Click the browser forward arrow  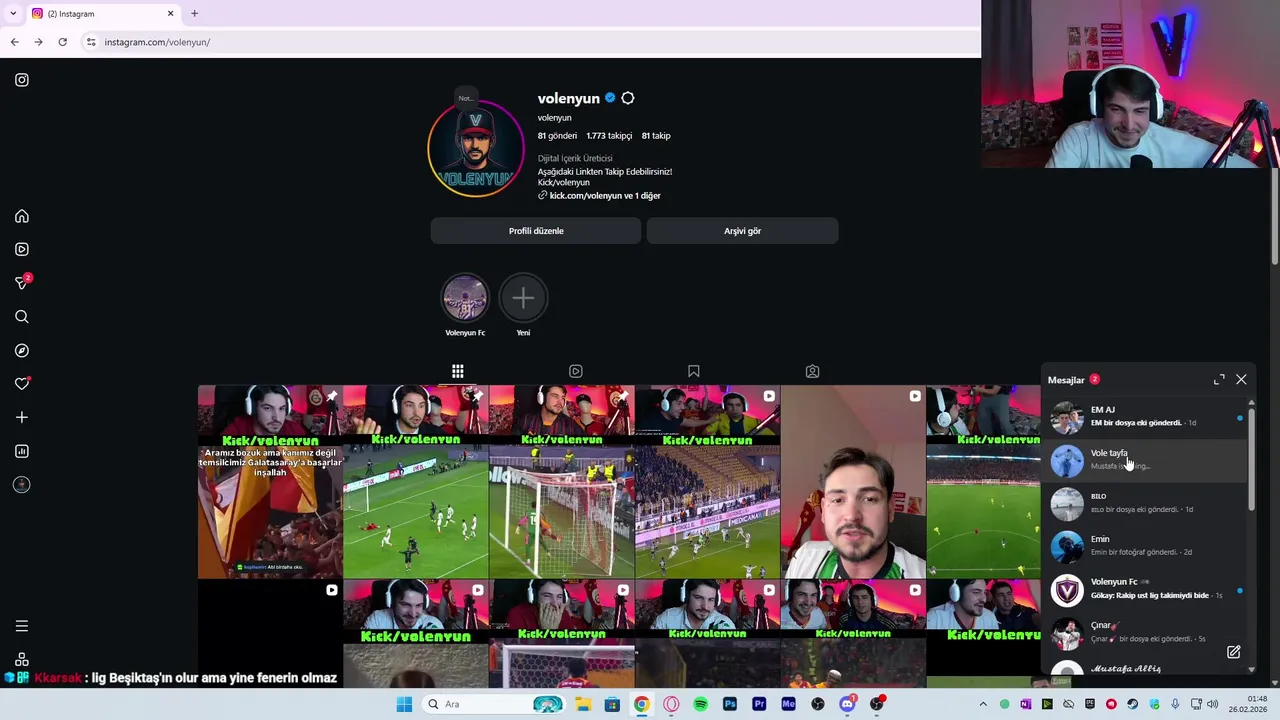pos(38,42)
